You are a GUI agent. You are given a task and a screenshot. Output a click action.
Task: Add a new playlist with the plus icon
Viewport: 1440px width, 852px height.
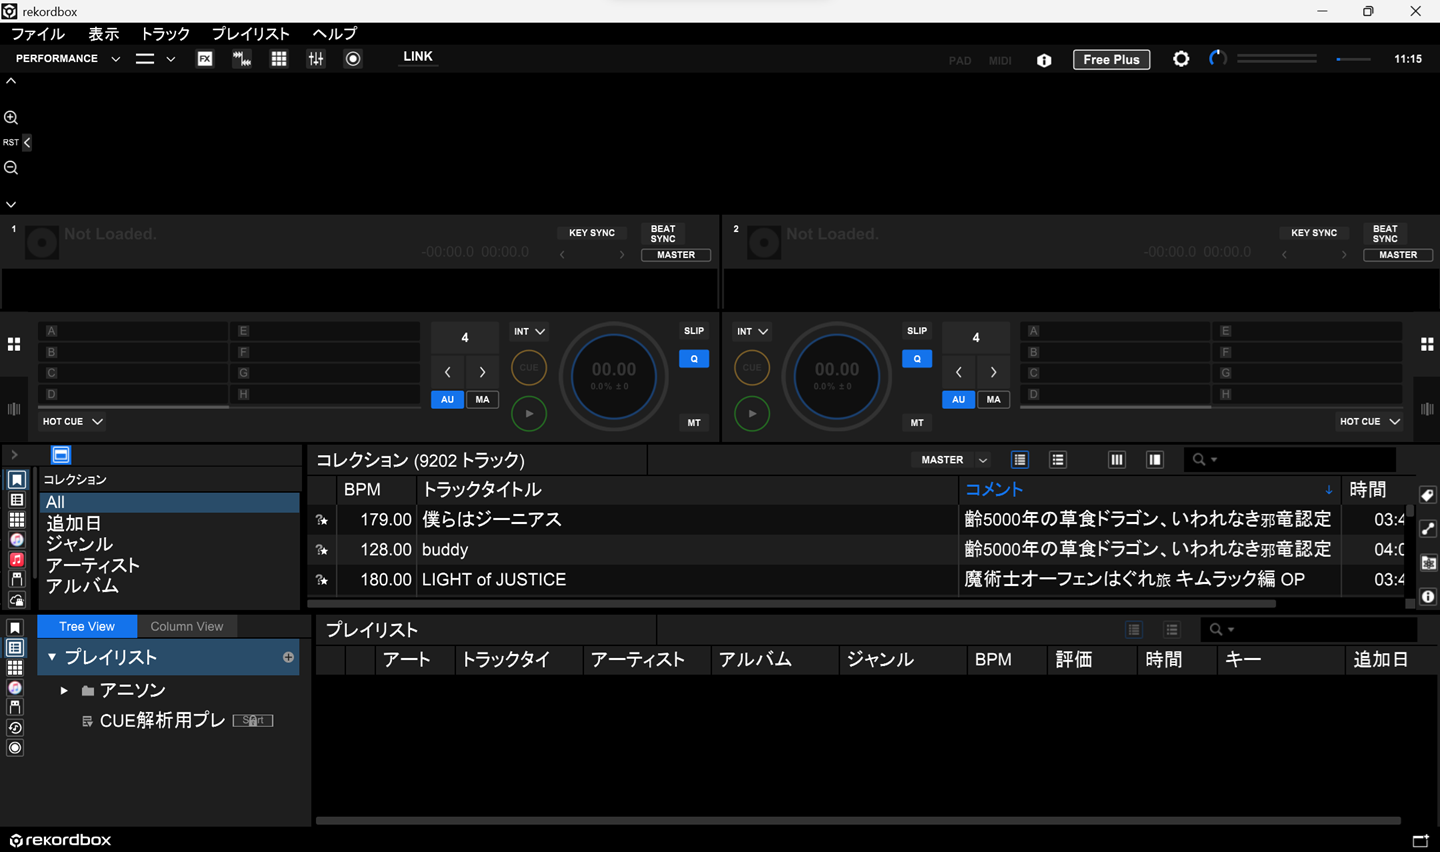pos(288,657)
